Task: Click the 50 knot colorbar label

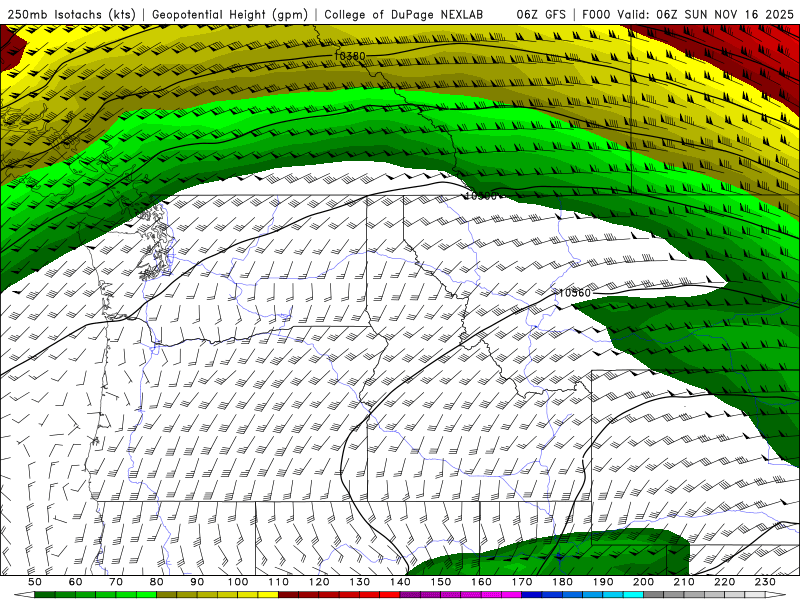Action: pos(34,582)
